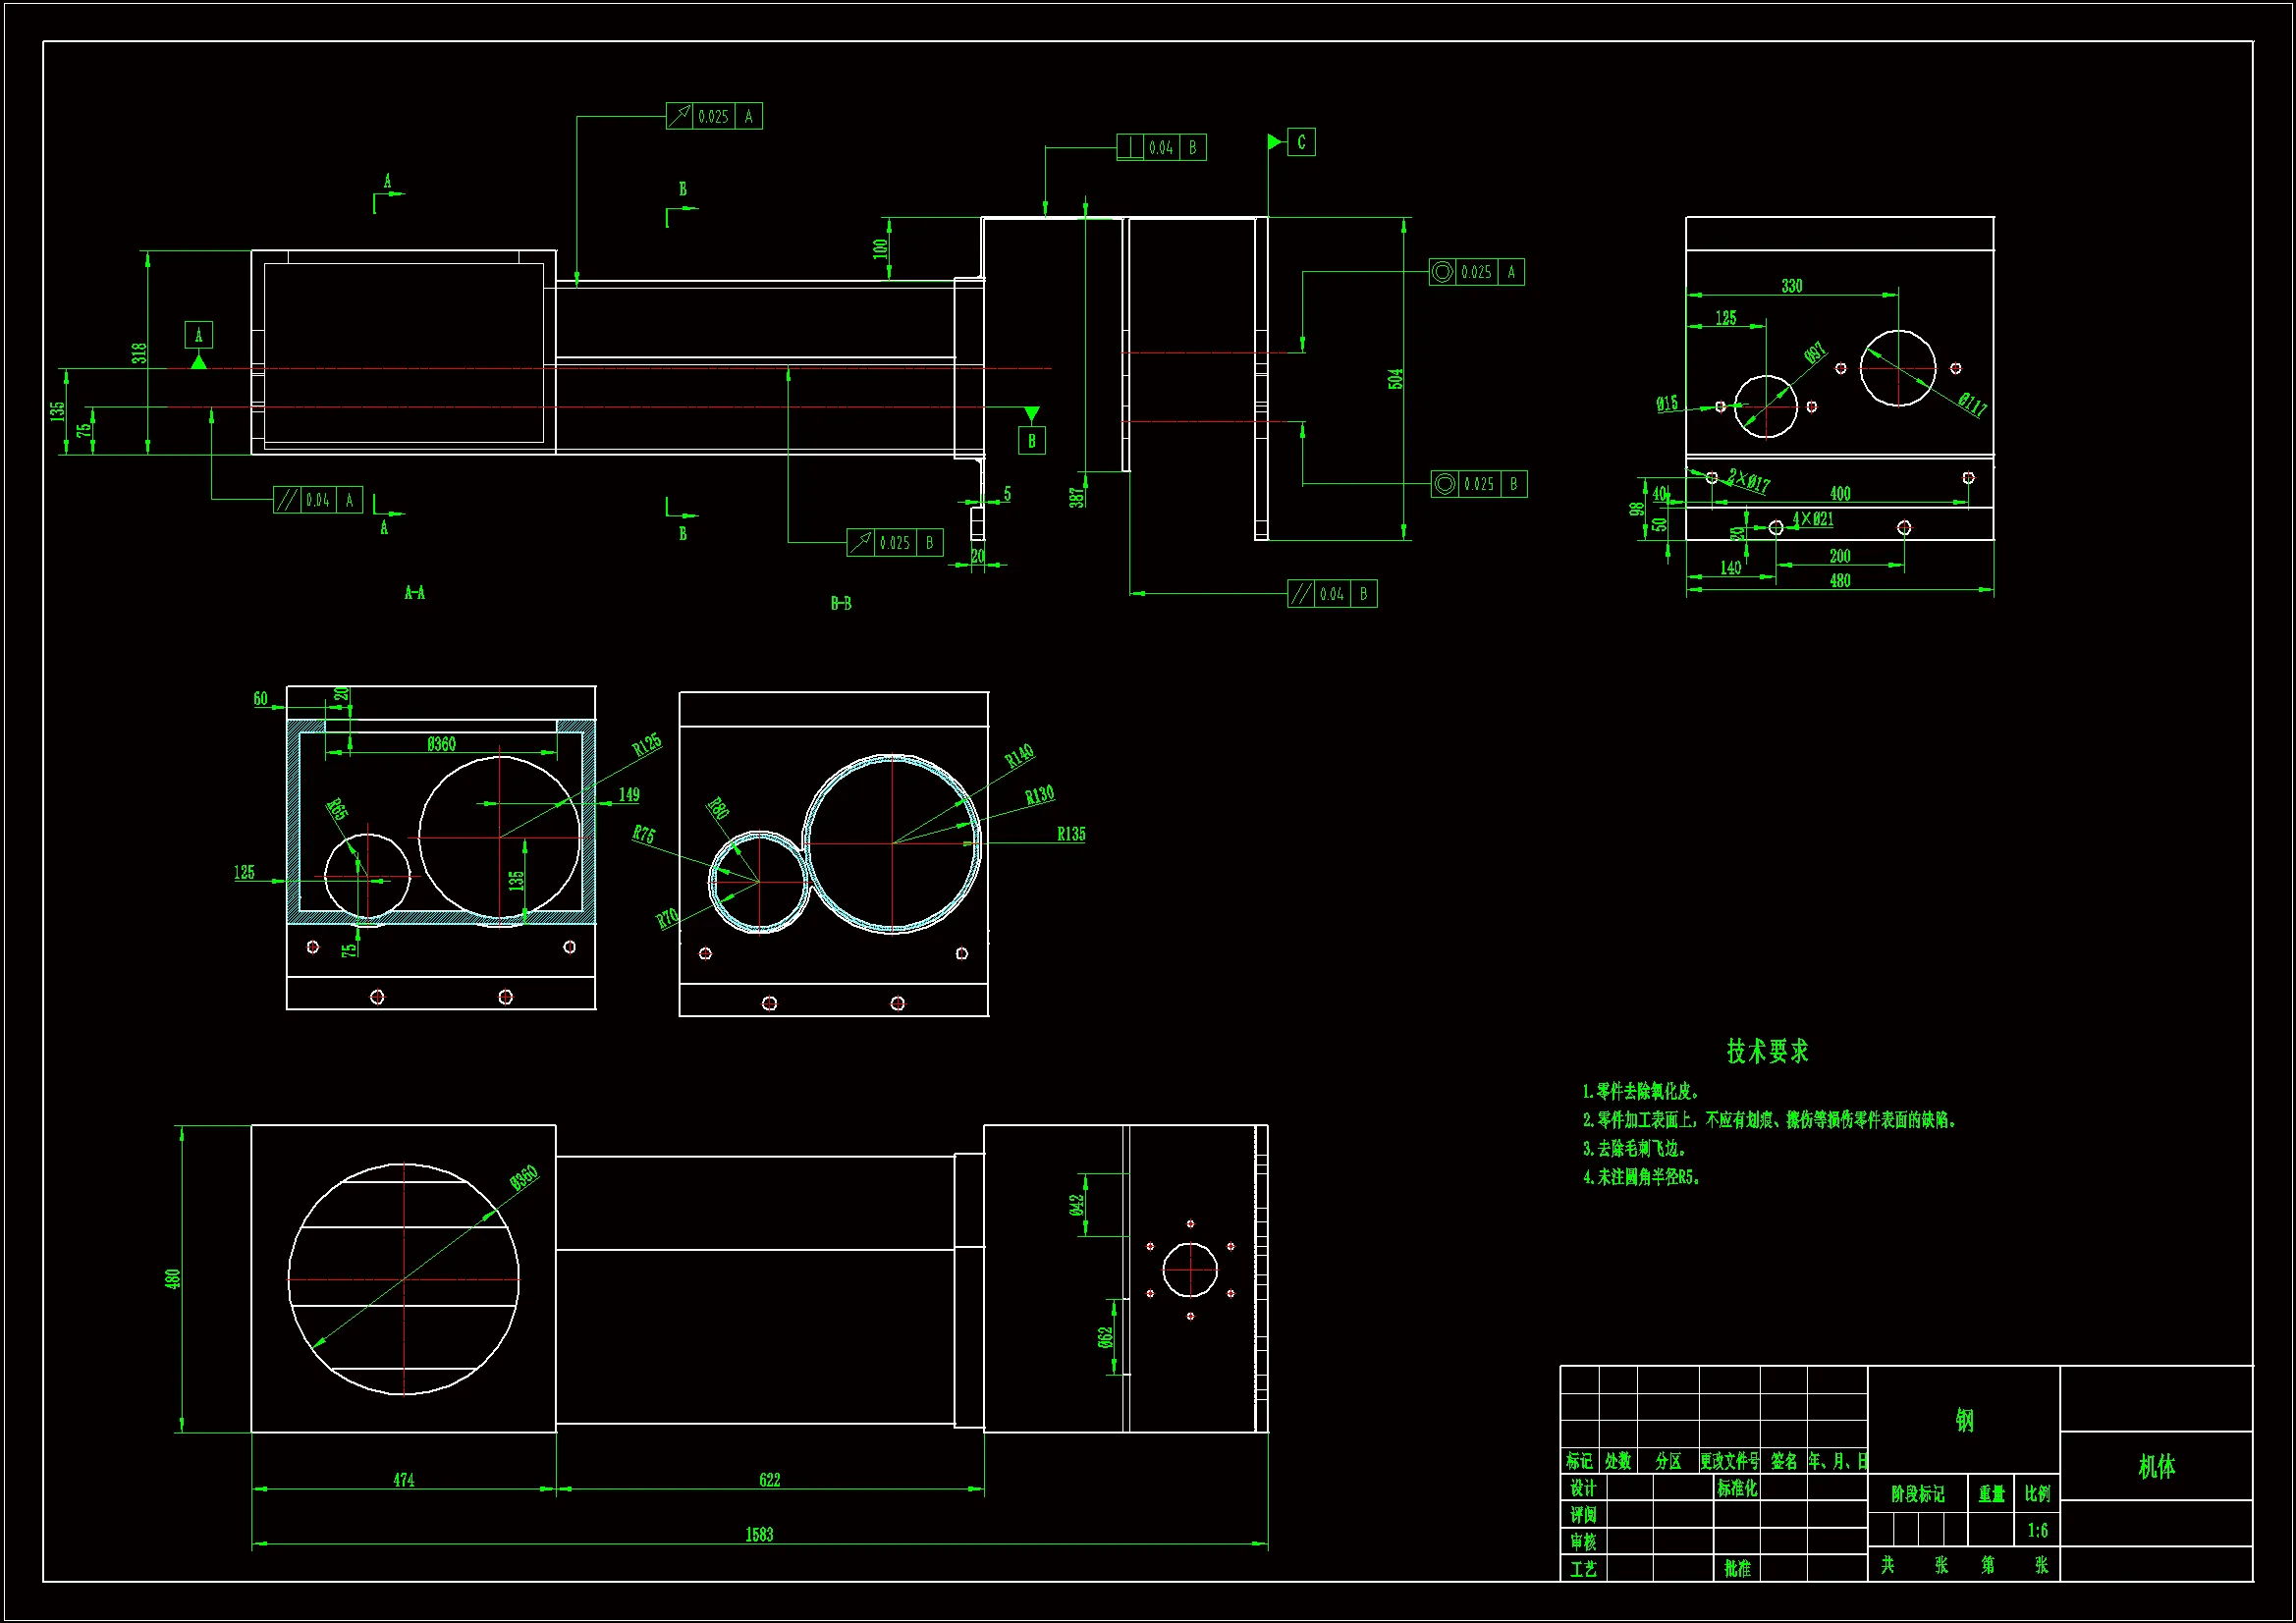Select the datum B marker box
The image size is (2296, 1623).
[x=1032, y=441]
